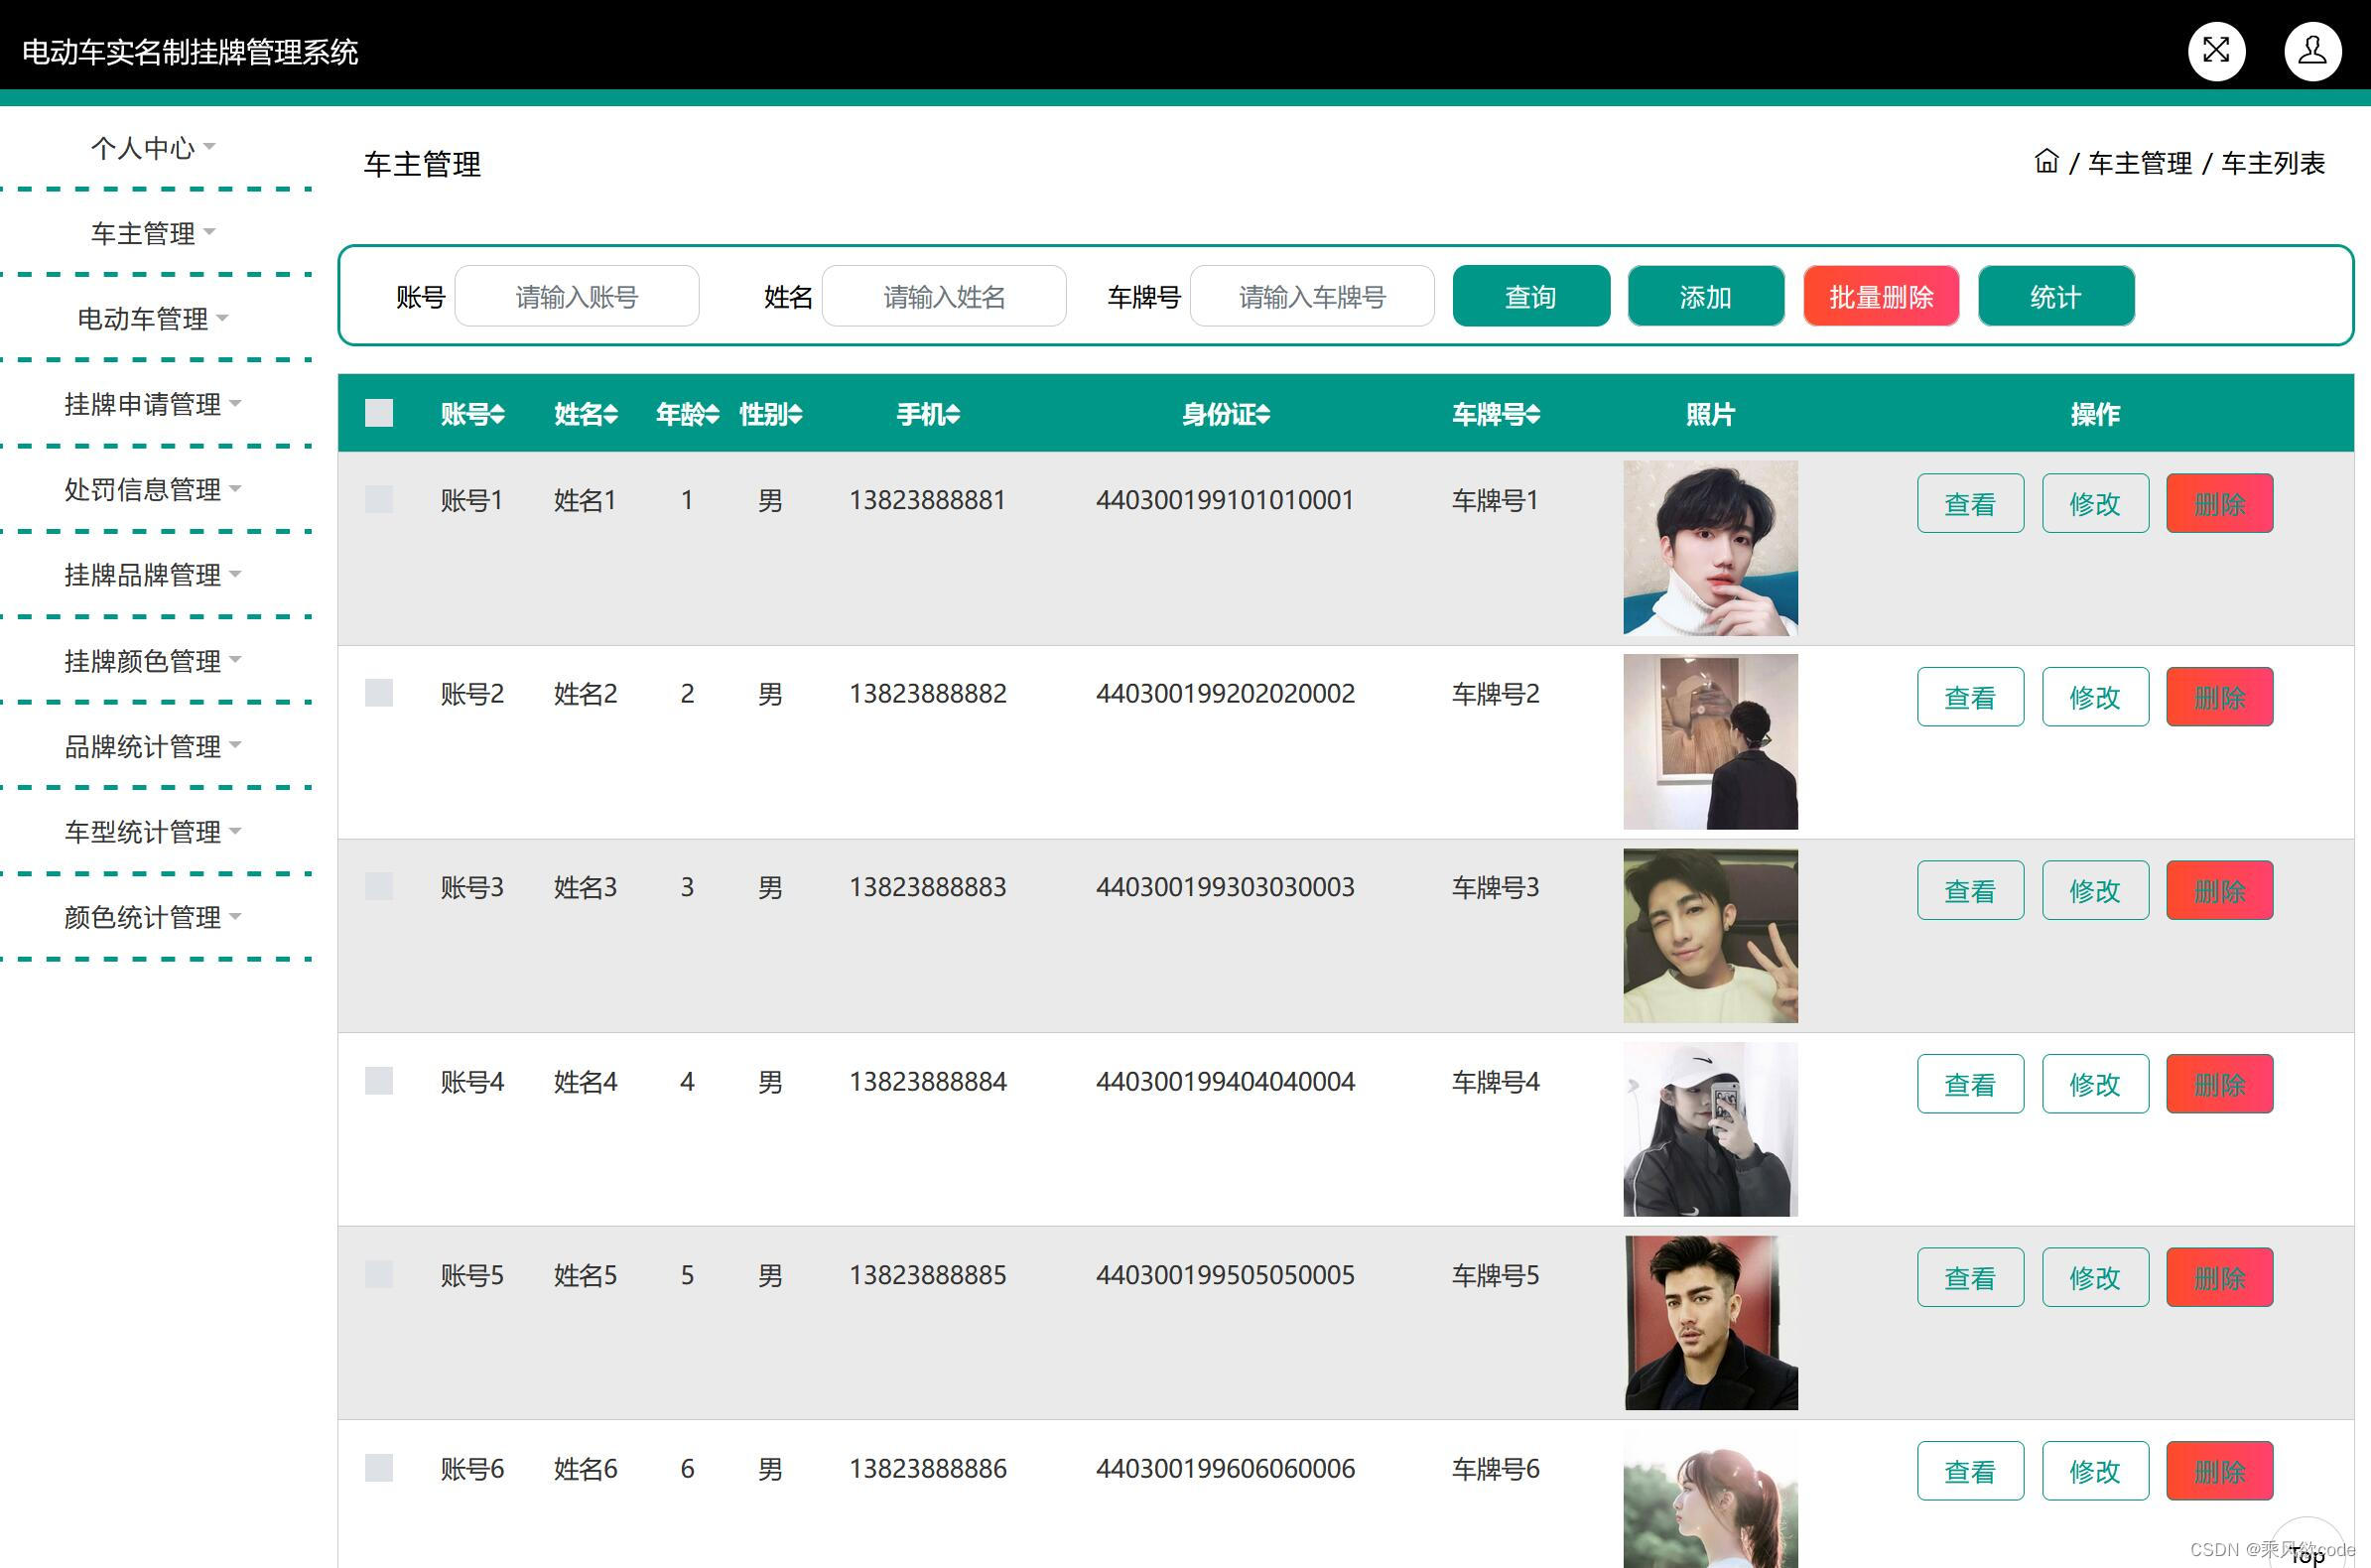Click the 请输入车牌号 input field
The image size is (2371, 1568).
pos(1311,296)
